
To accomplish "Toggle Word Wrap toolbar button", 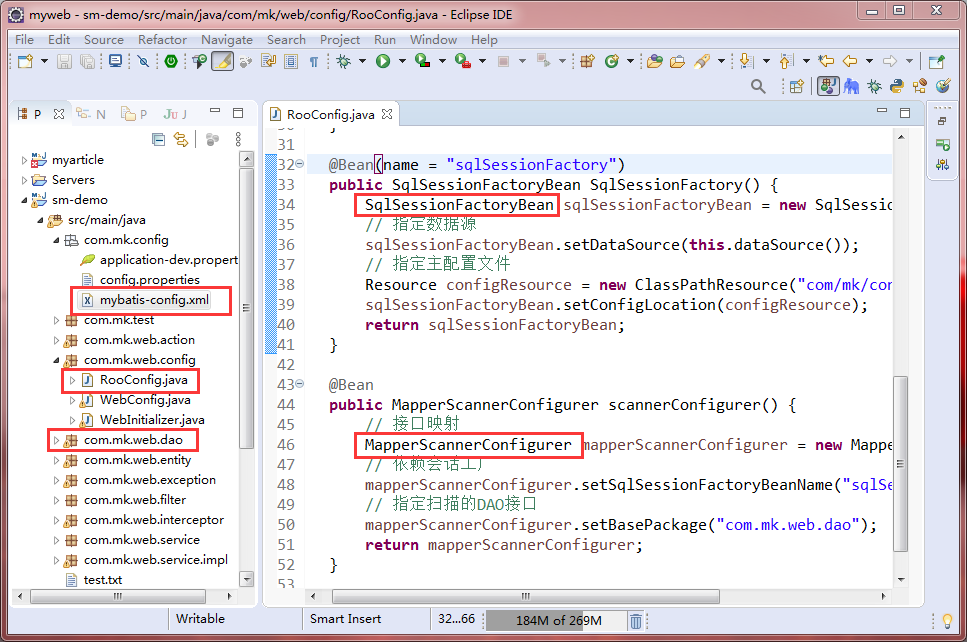I will pyautogui.click(x=268, y=61).
